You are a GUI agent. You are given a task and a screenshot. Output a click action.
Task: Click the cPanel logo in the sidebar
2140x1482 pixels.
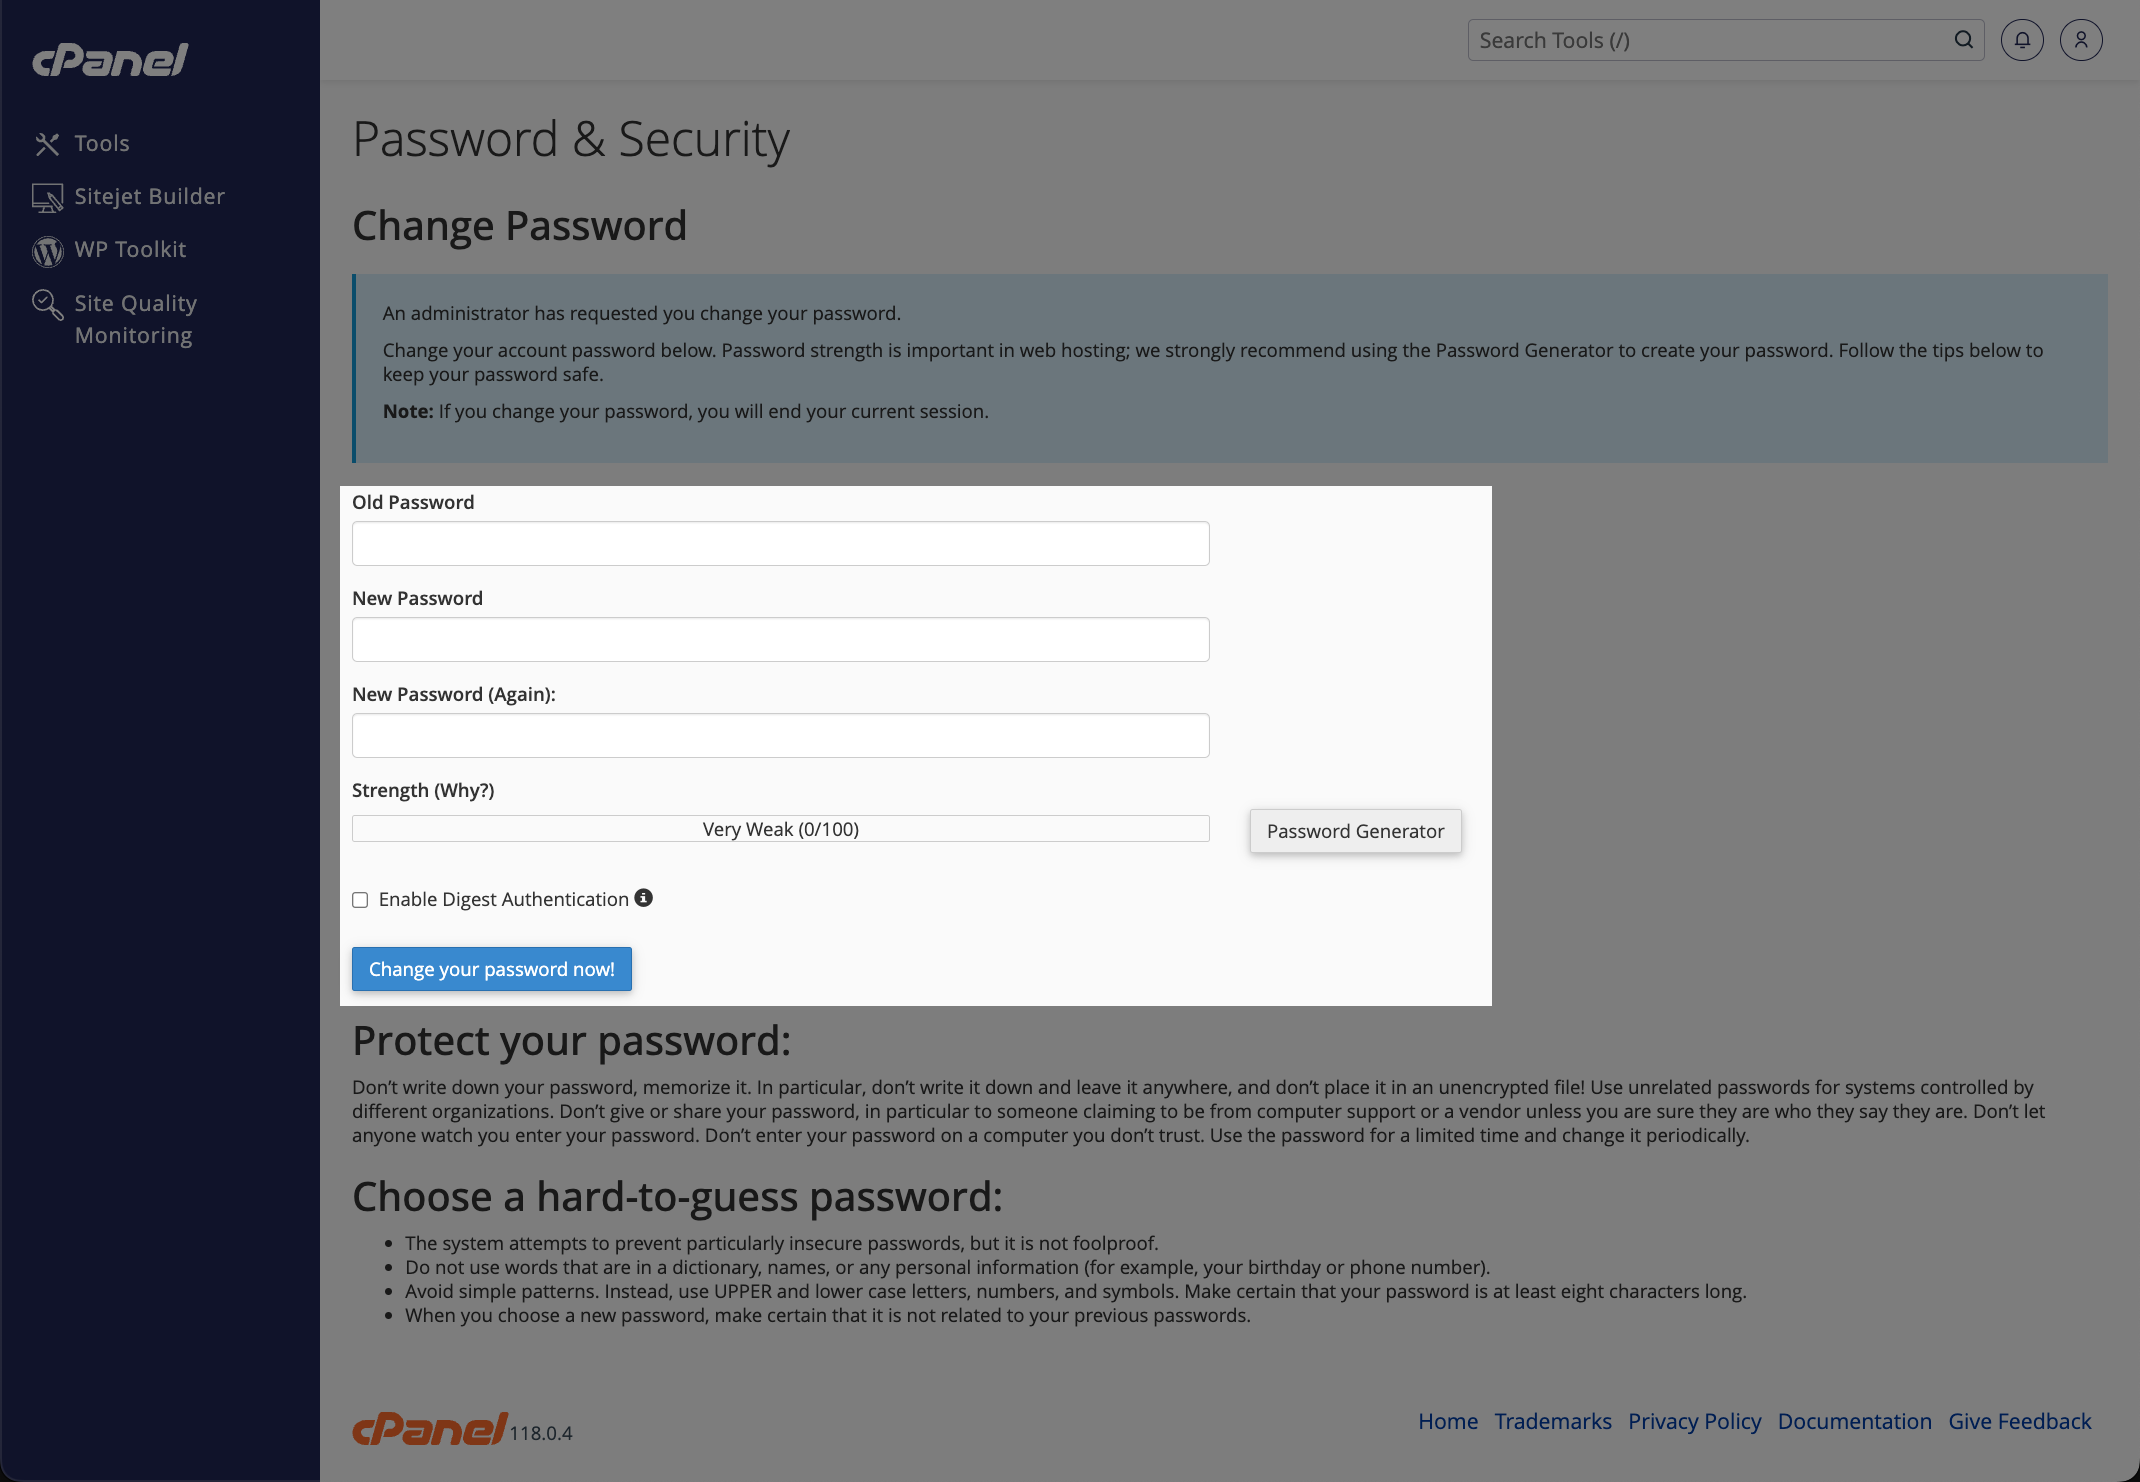pyautogui.click(x=110, y=60)
